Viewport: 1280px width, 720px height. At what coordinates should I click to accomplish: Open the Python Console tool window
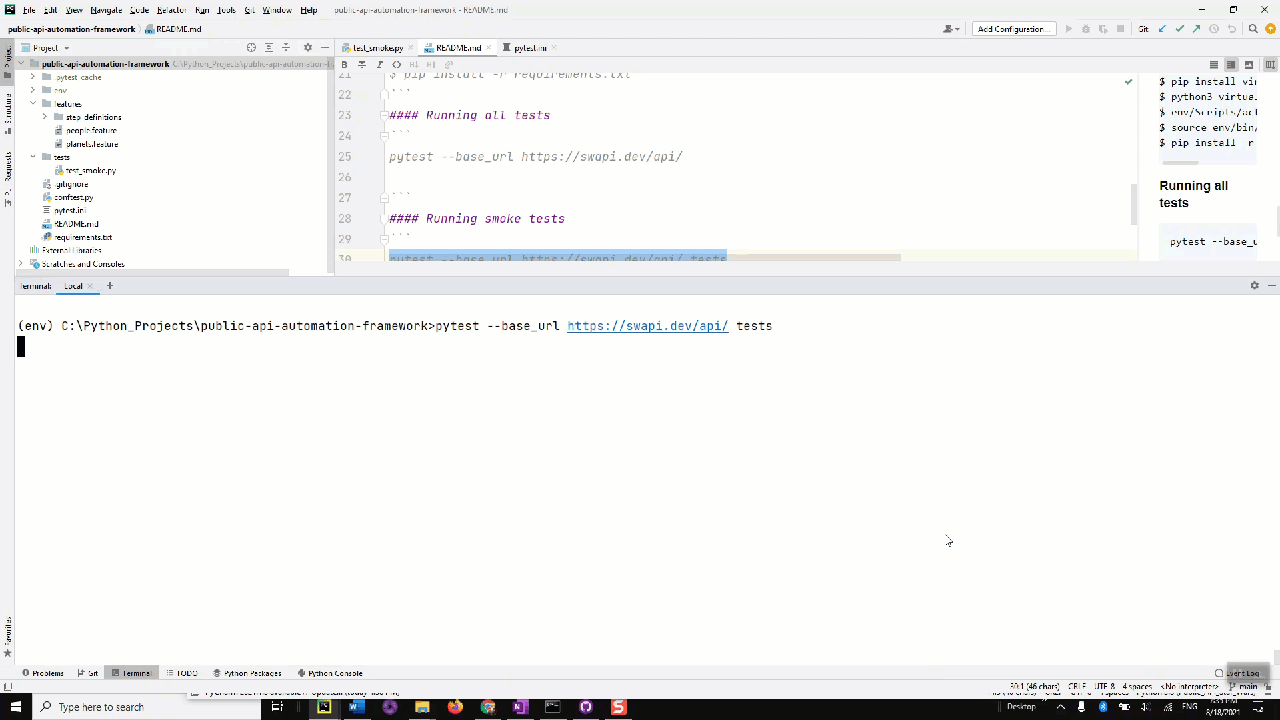[330, 673]
